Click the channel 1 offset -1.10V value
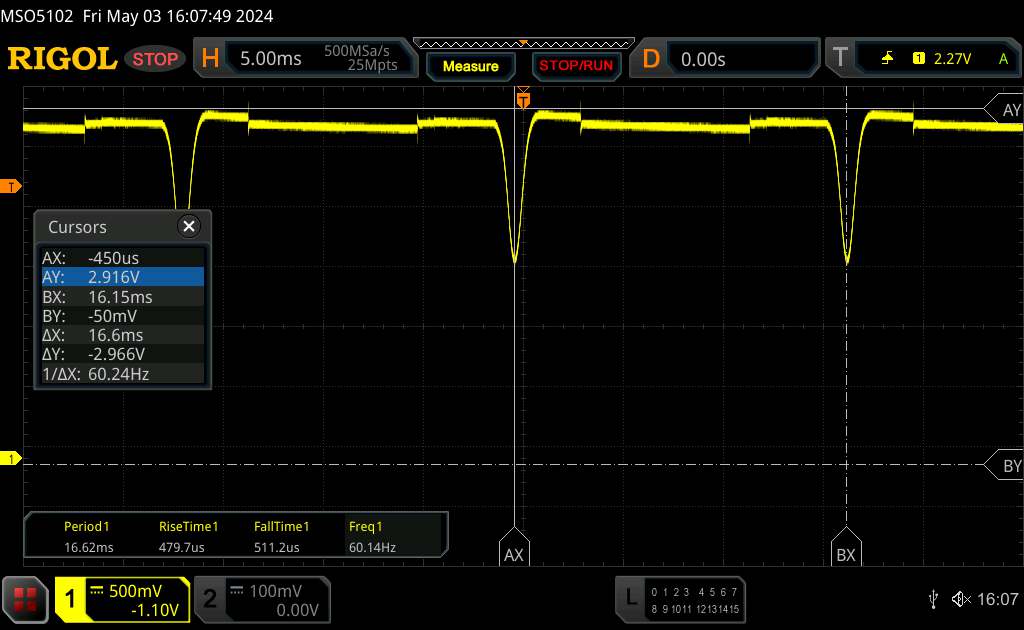This screenshot has width=1024, height=630. (x=155, y=610)
